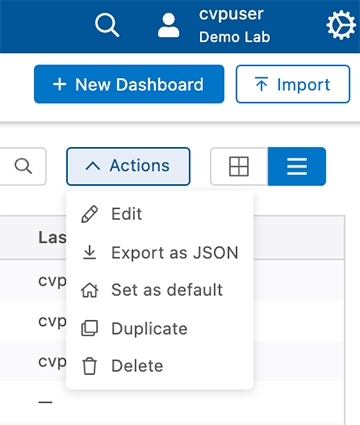Switch to list view layout
Screen dimensions: 360x425
[x=297, y=166]
